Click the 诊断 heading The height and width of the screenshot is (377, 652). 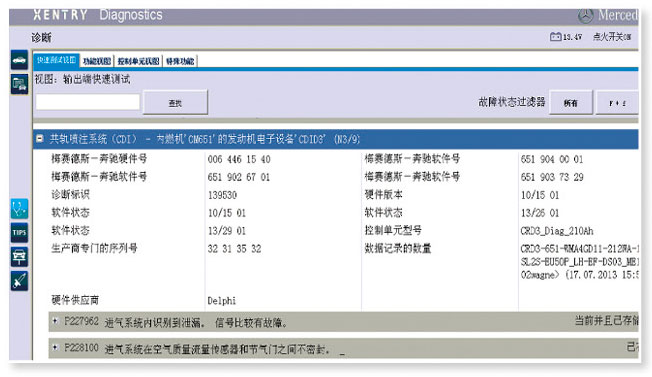click(41, 37)
